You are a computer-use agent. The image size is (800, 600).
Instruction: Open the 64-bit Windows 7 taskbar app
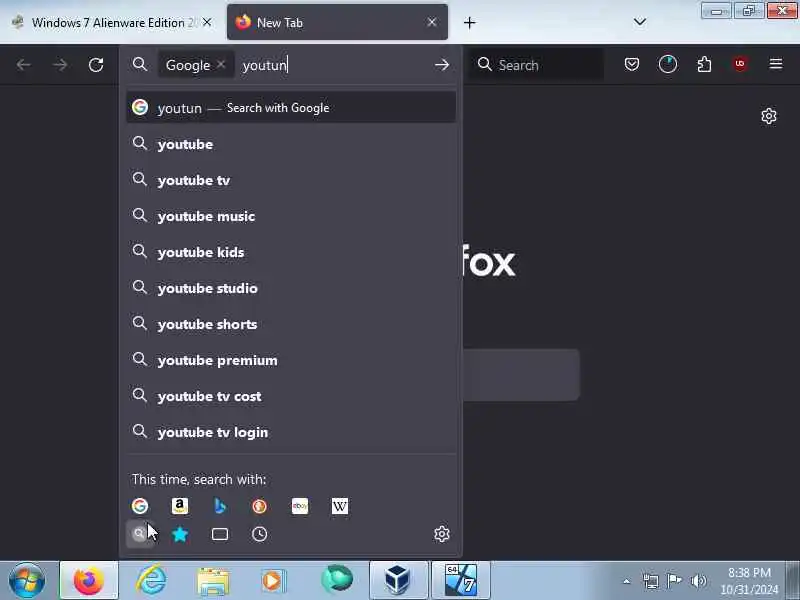tap(461, 580)
